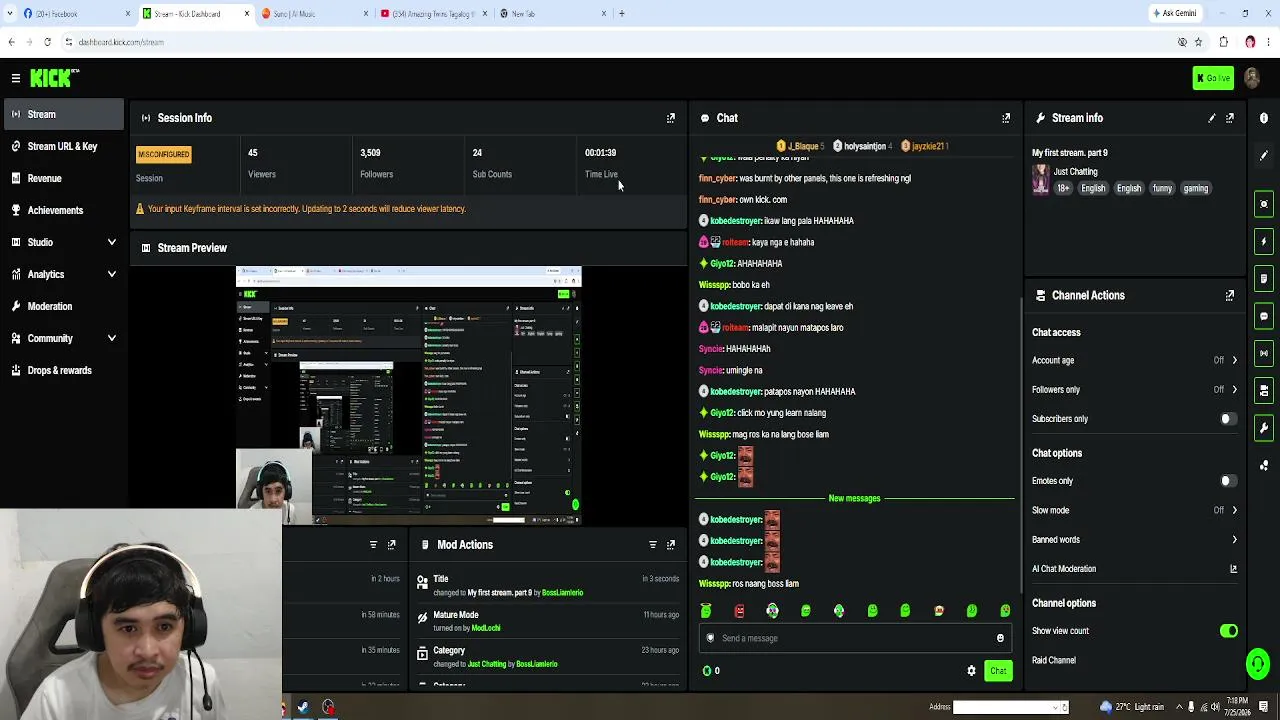Screen dimensions: 1280x720
Task: Open browser extensions puzzle icon
Action: click(1224, 42)
